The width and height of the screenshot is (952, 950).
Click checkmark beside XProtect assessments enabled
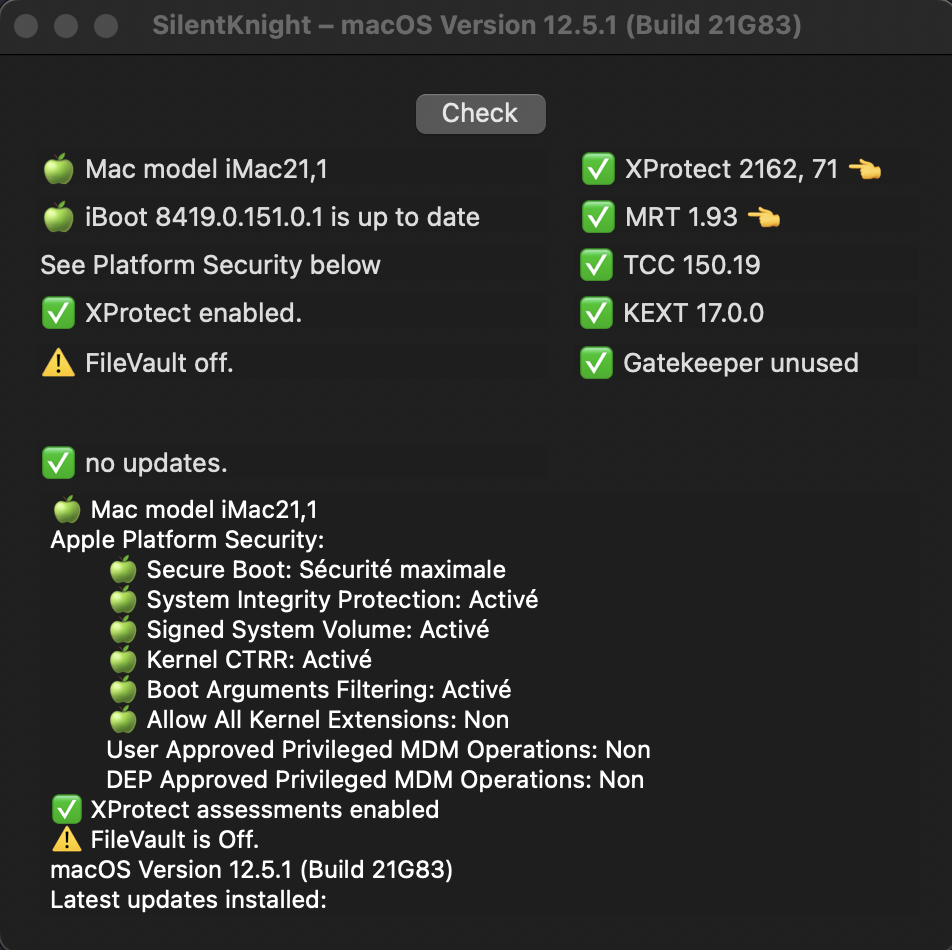[x=67, y=810]
